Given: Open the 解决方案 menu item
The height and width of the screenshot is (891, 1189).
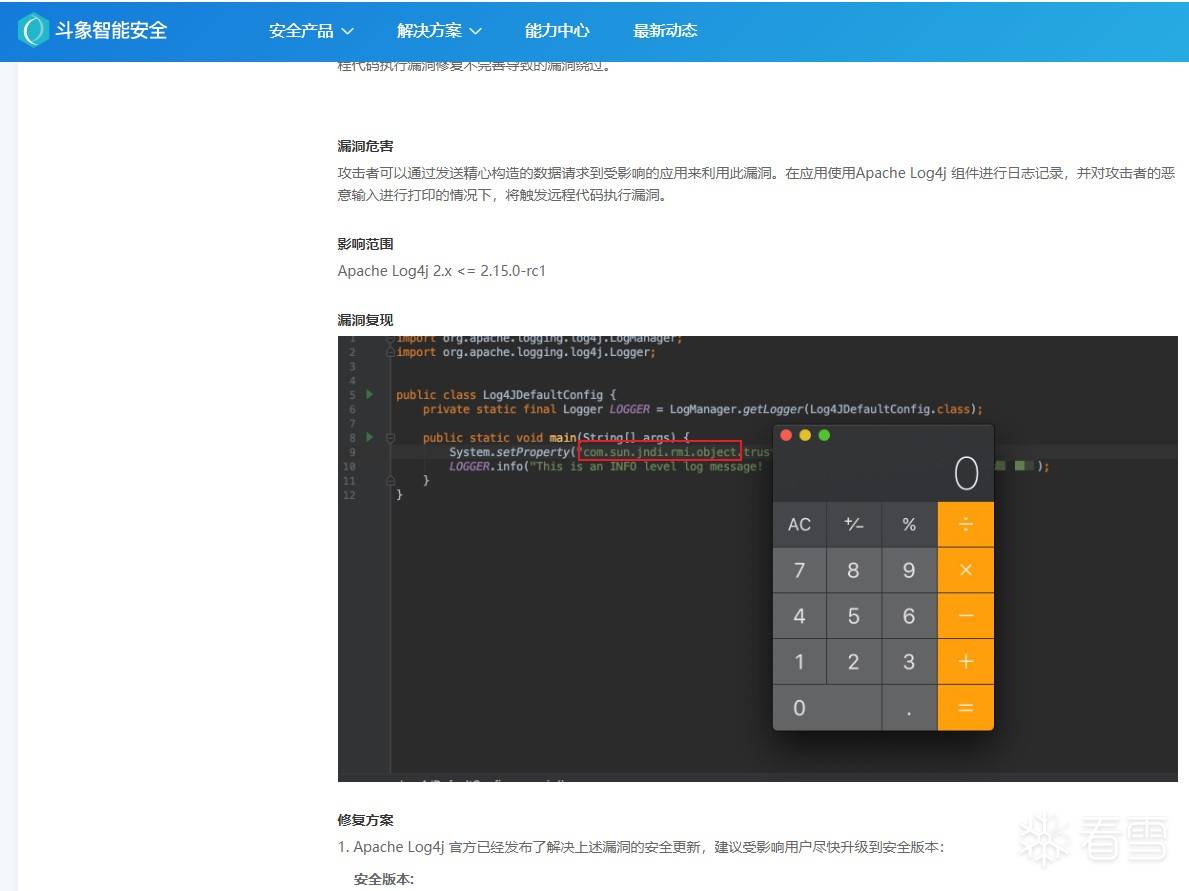Looking at the screenshot, I should 429,30.
